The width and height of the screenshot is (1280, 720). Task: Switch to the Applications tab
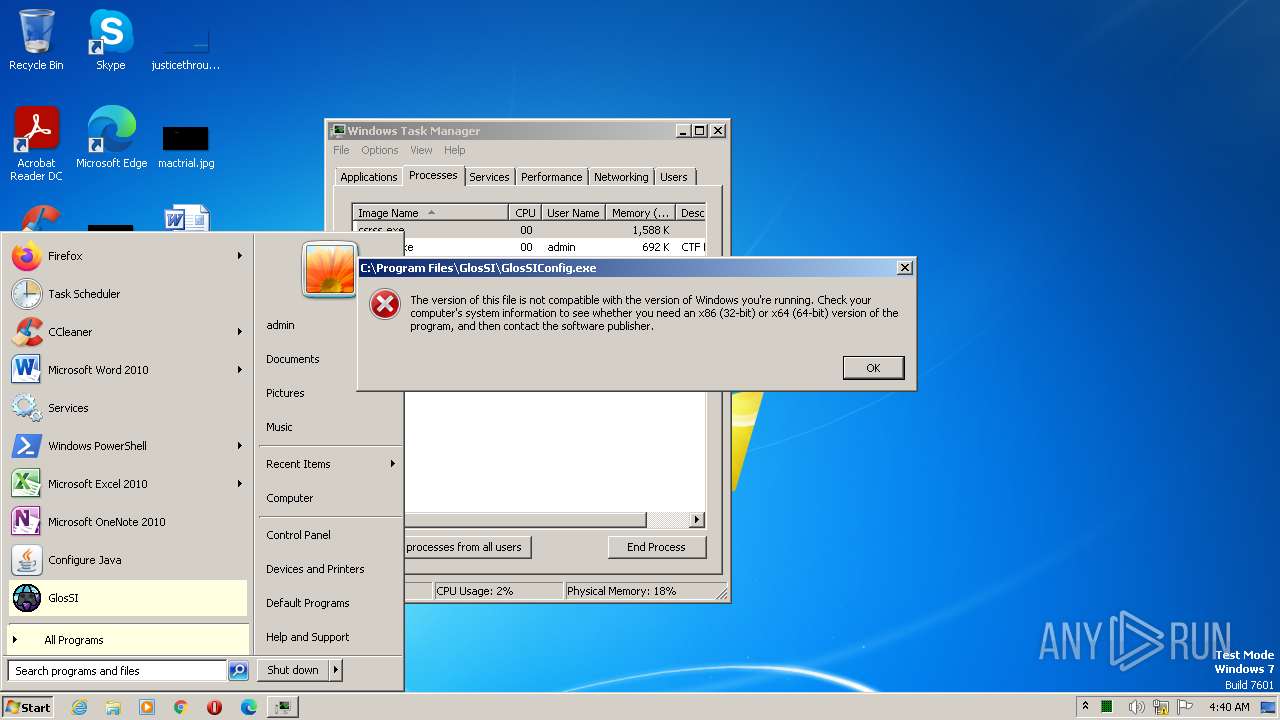tap(369, 177)
